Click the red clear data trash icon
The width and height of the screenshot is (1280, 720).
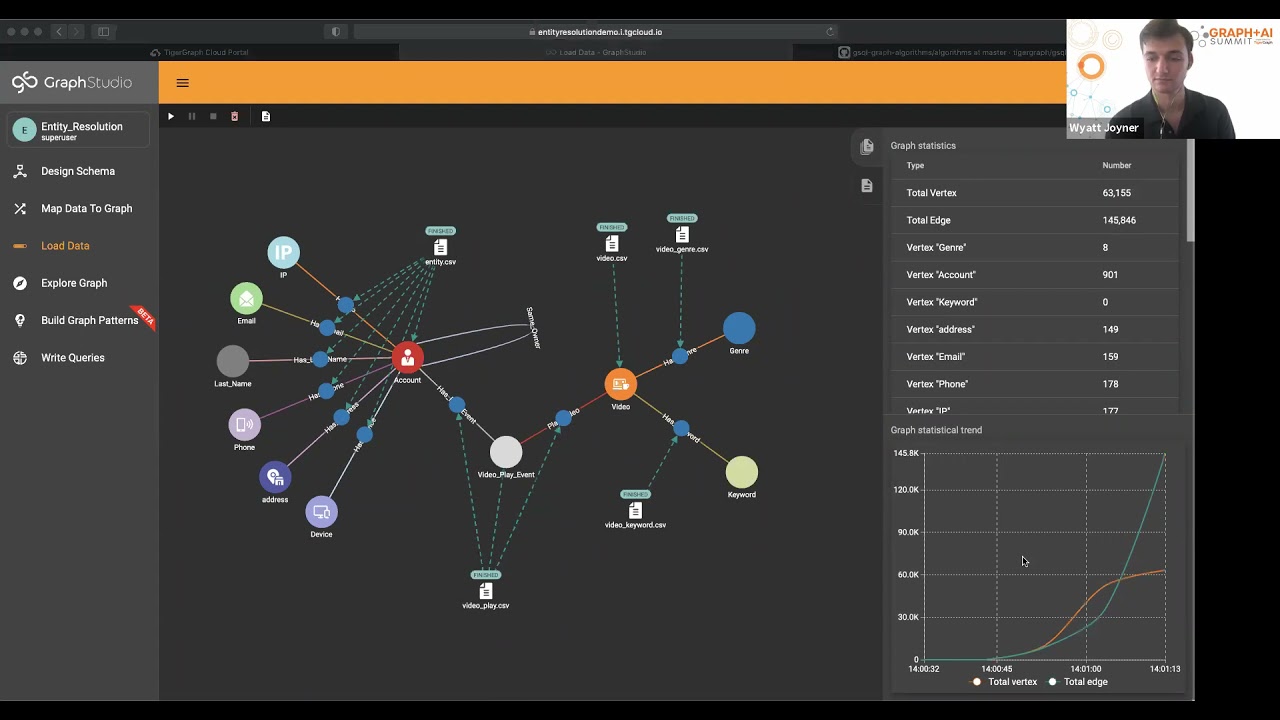click(235, 116)
